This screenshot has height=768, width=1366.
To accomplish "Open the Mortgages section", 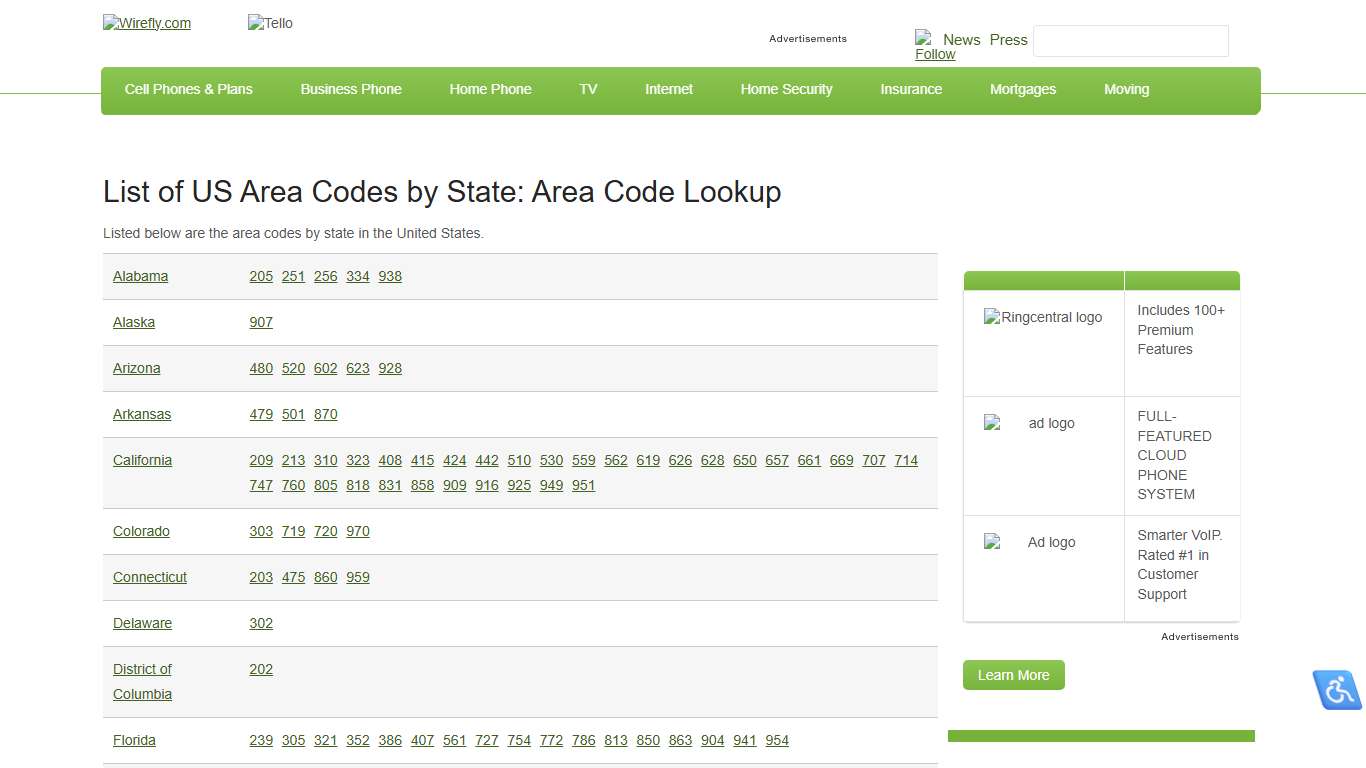I will click(x=1023, y=90).
